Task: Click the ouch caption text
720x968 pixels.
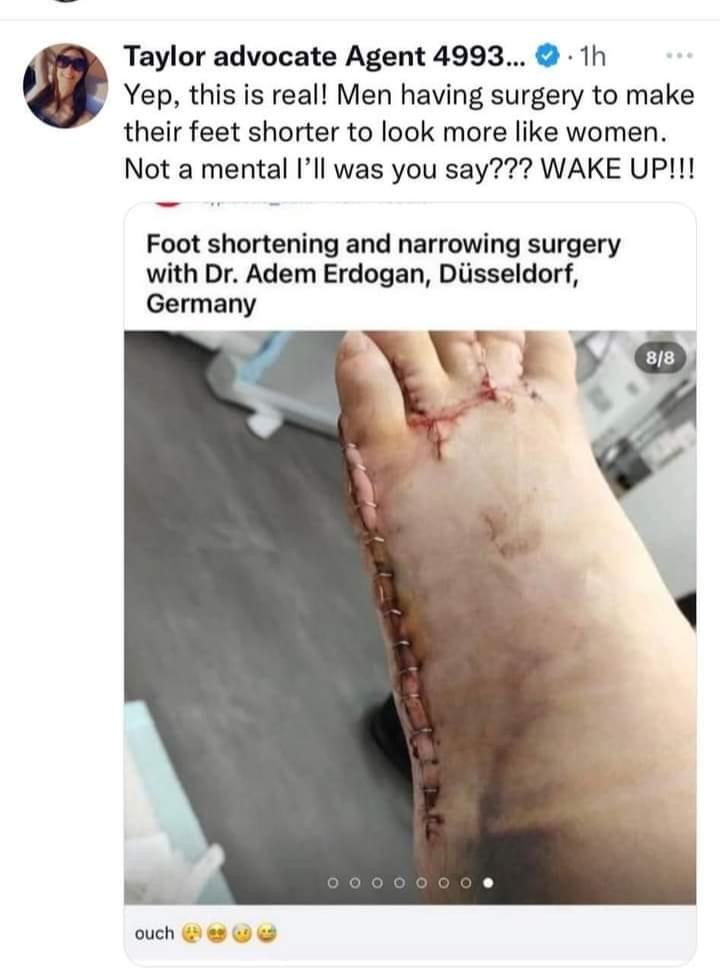Action: (154, 933)
